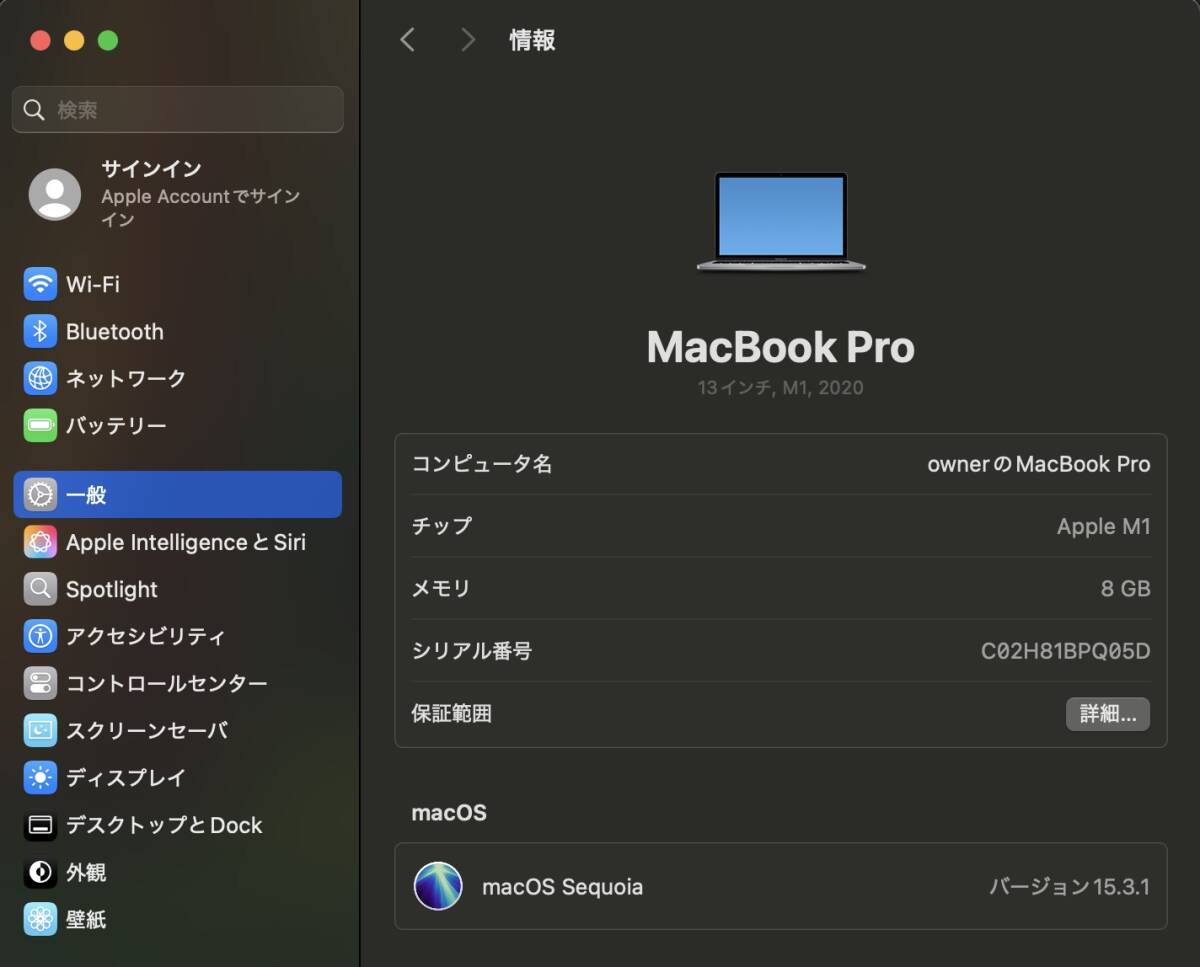Open Wi-Fi settings icon in sidebar
Viewport: 1200px width, 967px height.
point(40,284)
